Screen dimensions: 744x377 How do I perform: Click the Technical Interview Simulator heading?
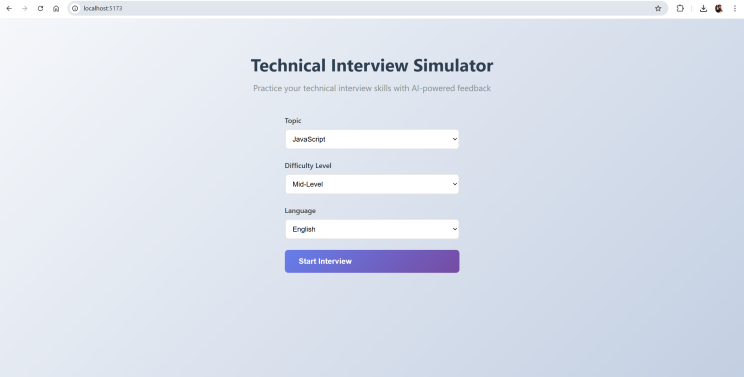[372, 65]
